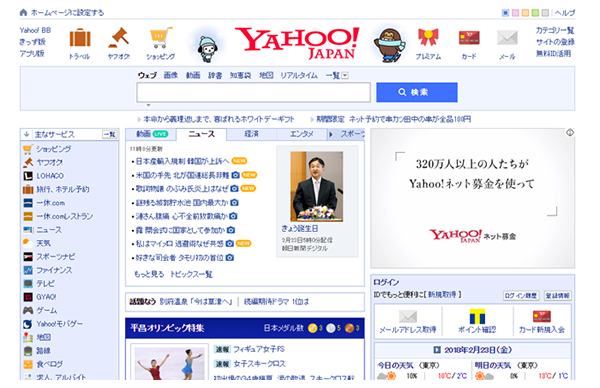This screenshot has width=600, height=388.
Task: Switch to the 経済 tab
Action: point(251,134)
